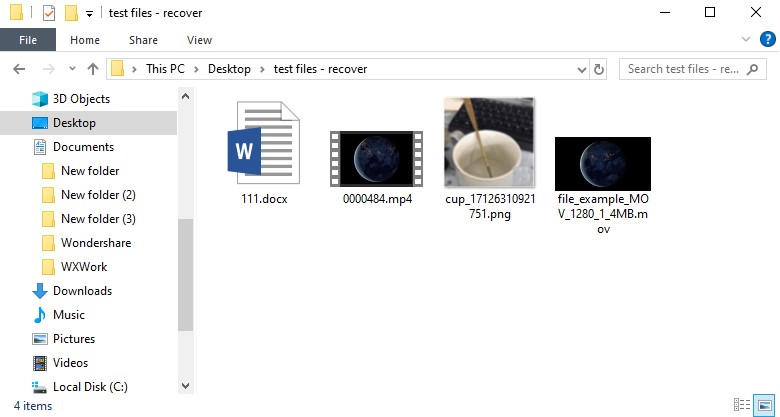Click the 0000484.mp4 file name

tap(377, 200)
